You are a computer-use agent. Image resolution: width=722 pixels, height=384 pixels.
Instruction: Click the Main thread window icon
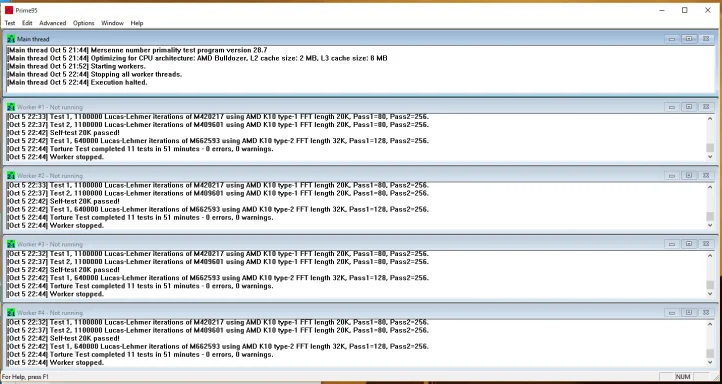(11, 40)
